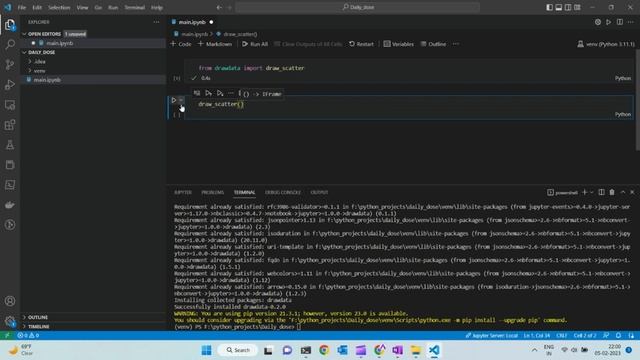The width and height of the screenshot is (640, 360).
Task: Open the Selection menu
Action: 59,7
